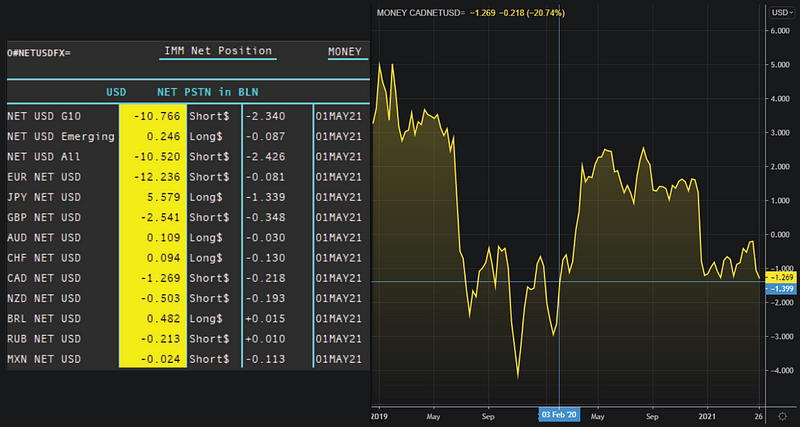The width and height of the screenshot is (800, 427).
Task: Click the 2021 label on time axis
Action: pos(708,415)
